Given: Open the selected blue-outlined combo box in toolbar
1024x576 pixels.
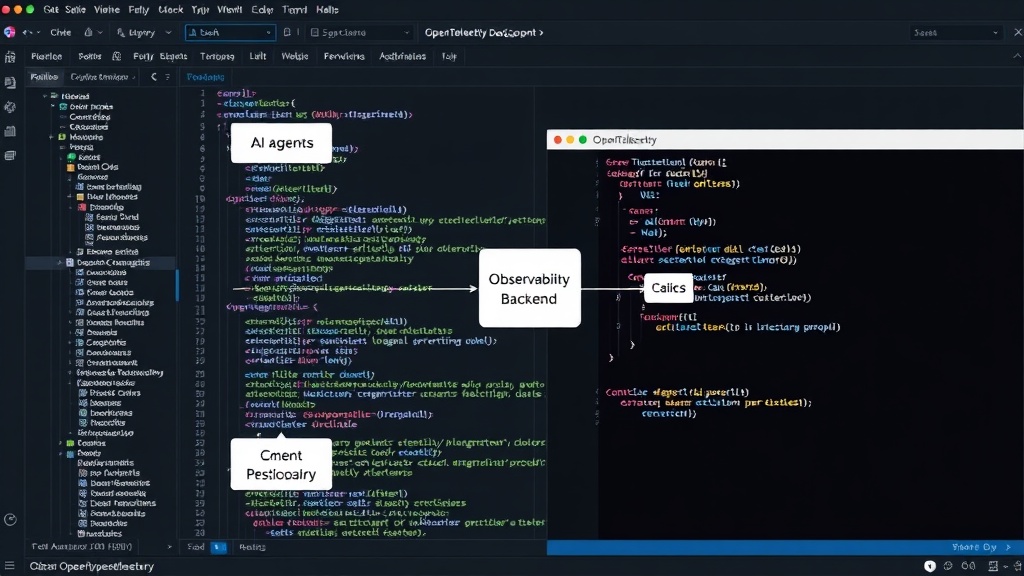Looking at the screenshot, I should (230, 32).
